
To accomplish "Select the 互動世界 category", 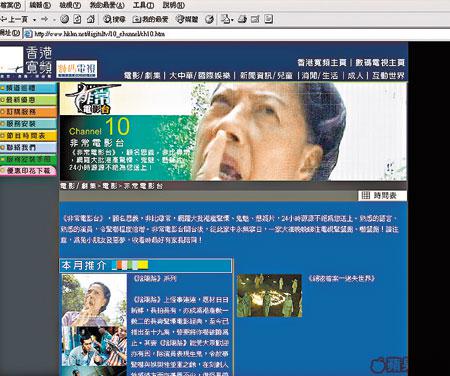I will tap(388, 76).
